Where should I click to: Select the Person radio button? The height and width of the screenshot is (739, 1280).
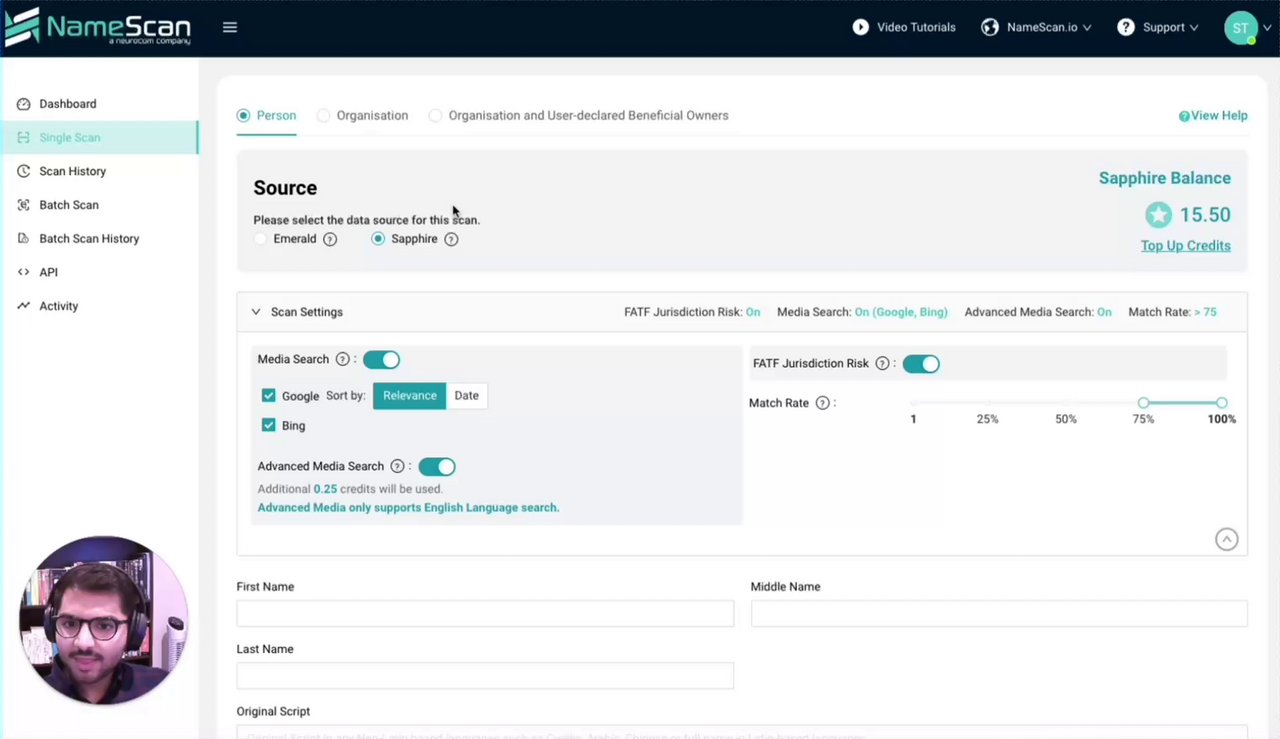point(243,116)
